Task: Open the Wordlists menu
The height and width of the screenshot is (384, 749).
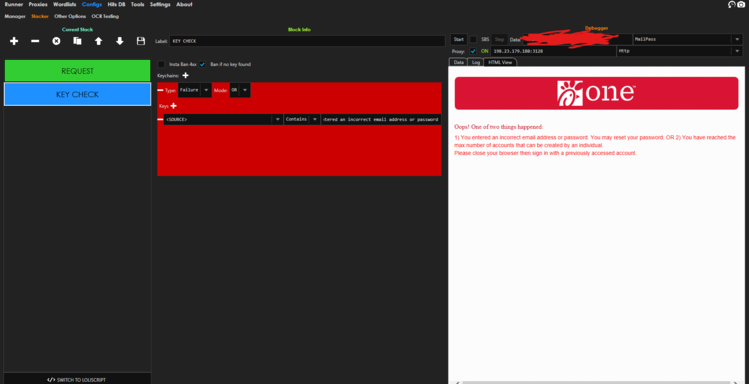Action: click(x=65, y=4)
